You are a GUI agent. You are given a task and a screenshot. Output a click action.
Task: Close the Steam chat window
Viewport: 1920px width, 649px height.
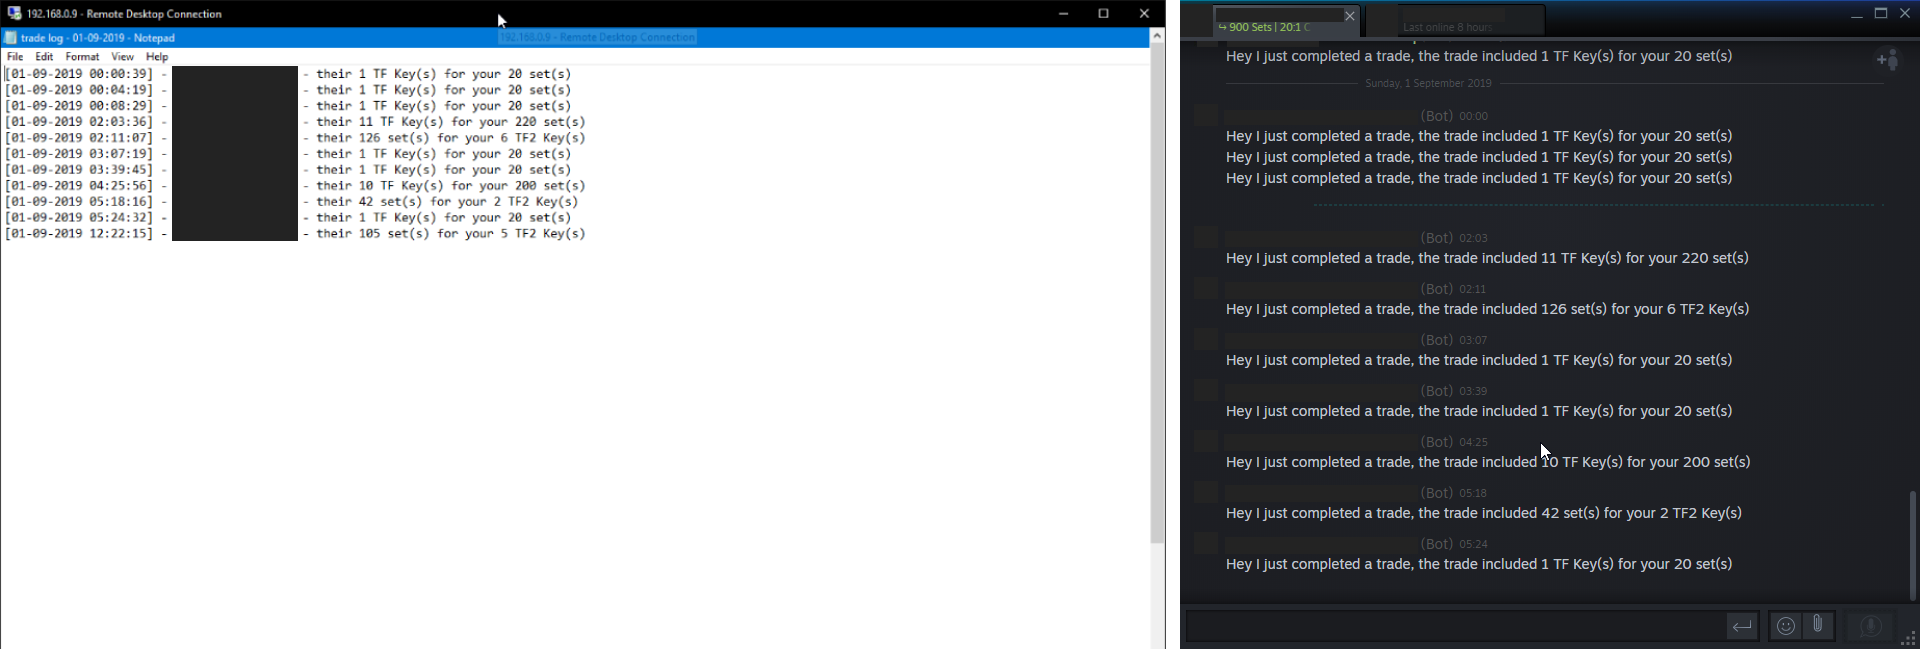tap(1904, 14)
